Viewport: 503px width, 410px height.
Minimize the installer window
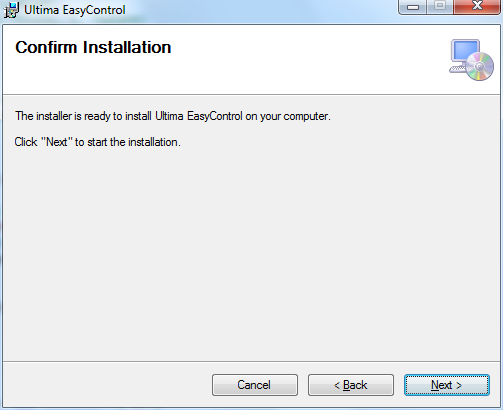(x=413, y=7)
